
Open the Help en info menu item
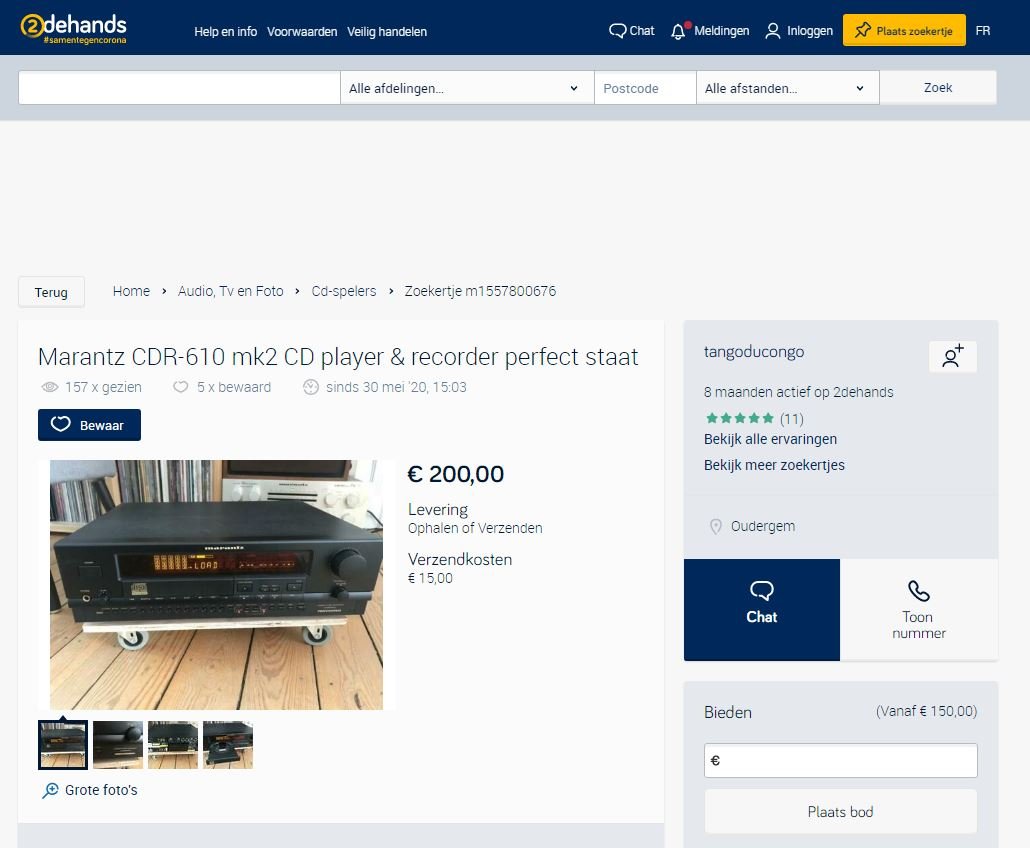[x=225, y=32]
